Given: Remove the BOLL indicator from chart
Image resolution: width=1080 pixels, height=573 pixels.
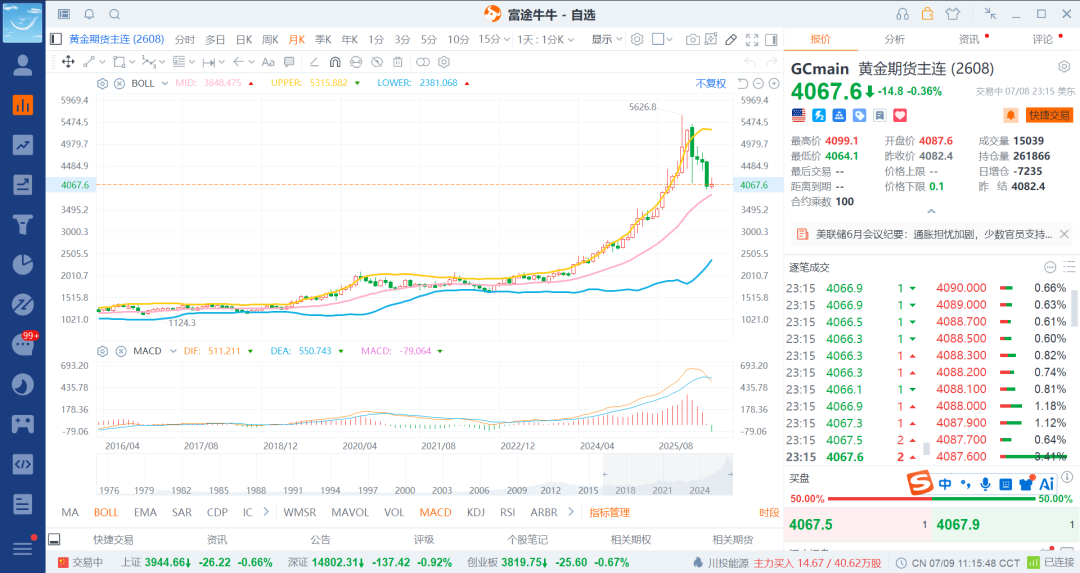Looking at the screenshot, I should pos(119,83).
